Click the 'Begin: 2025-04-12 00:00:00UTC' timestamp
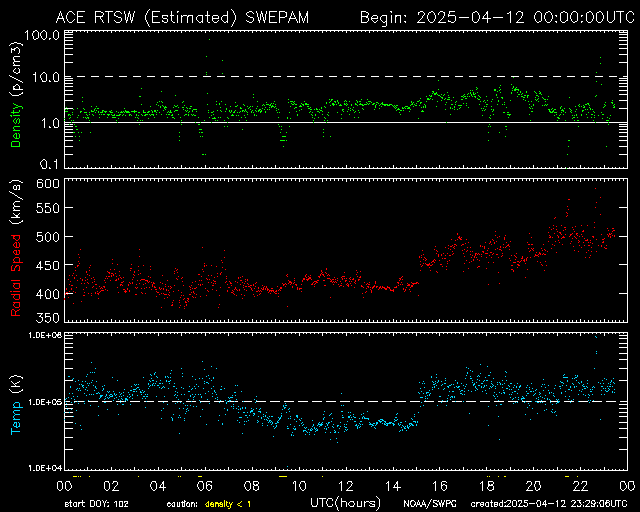The image size is (640, 512). point(498,18)
